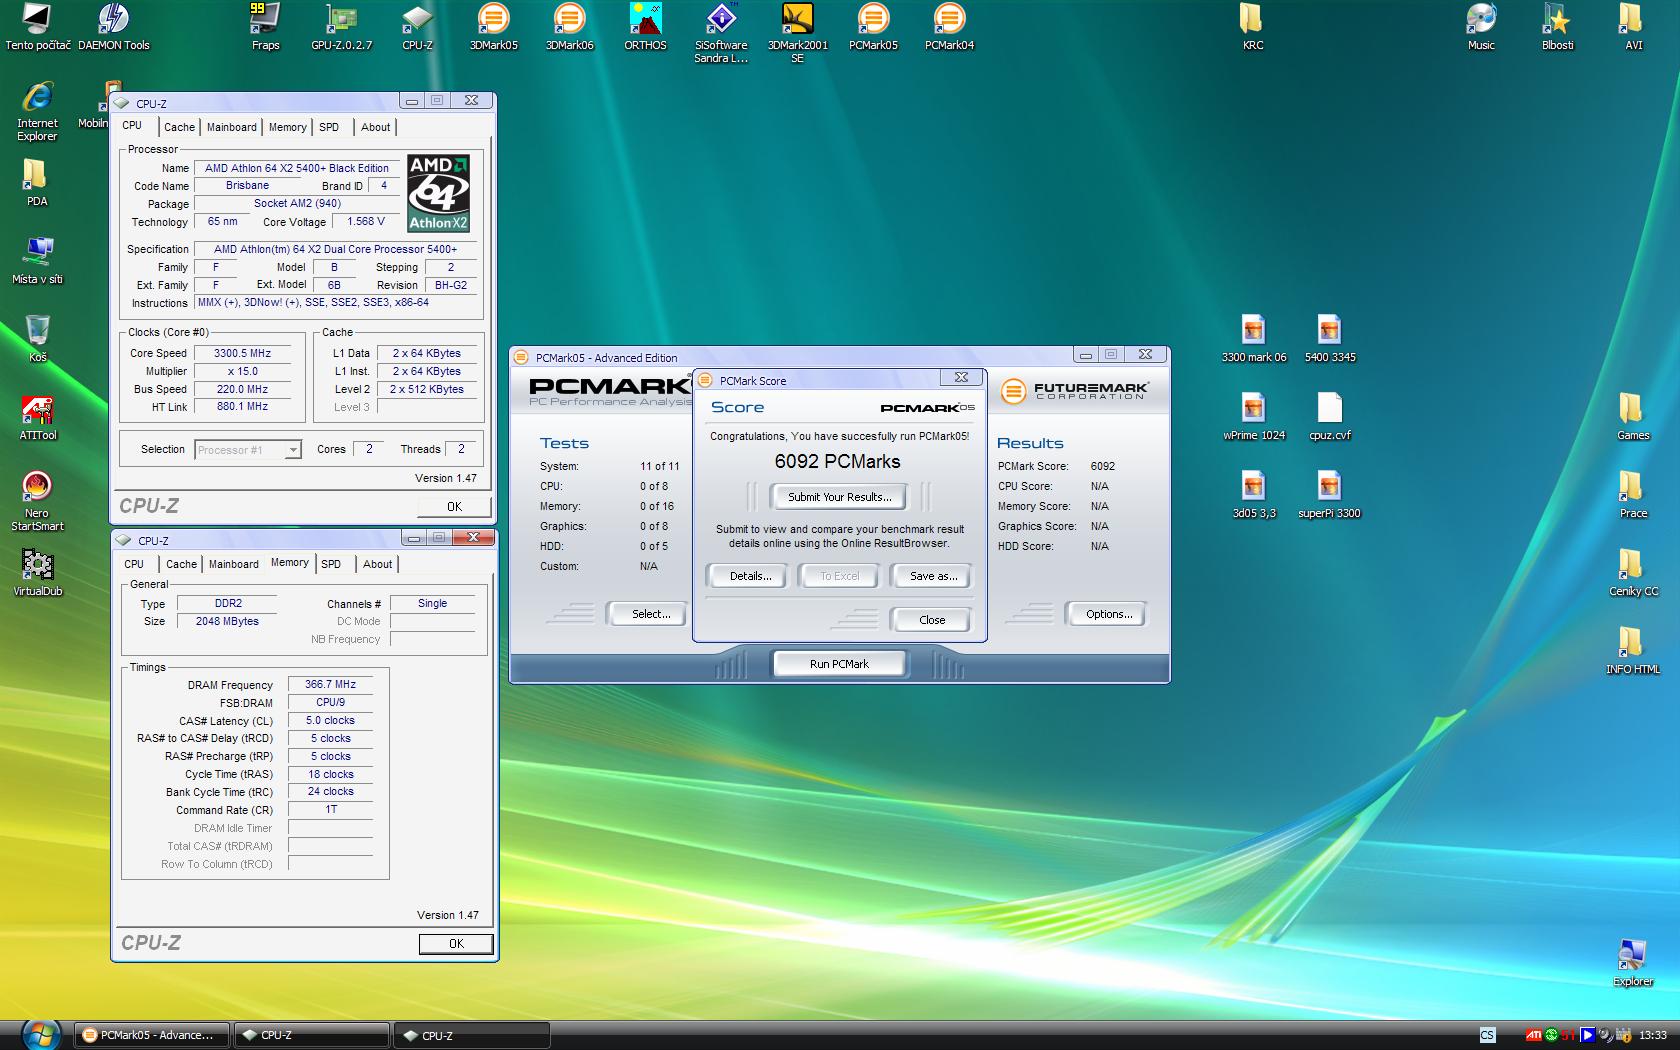The height and width of the screenshot is (1050, 1680).
Task: Open DAEMON Tools desktop icon
Action: [x=113, y=27]
